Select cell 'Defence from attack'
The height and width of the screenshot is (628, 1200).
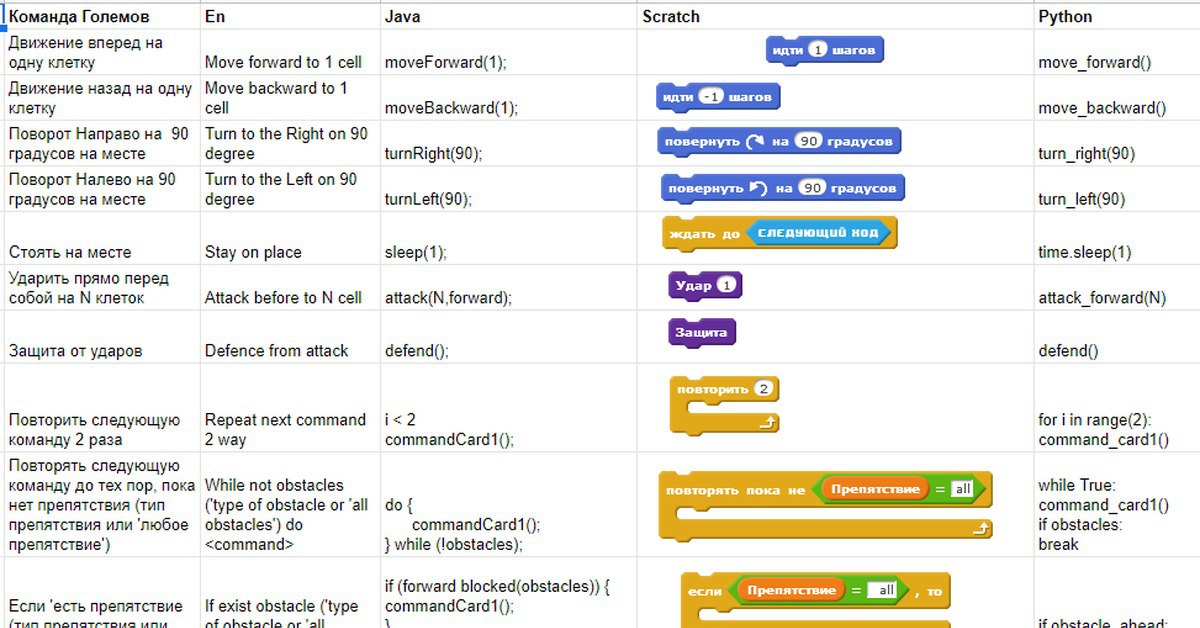(290, 337)
